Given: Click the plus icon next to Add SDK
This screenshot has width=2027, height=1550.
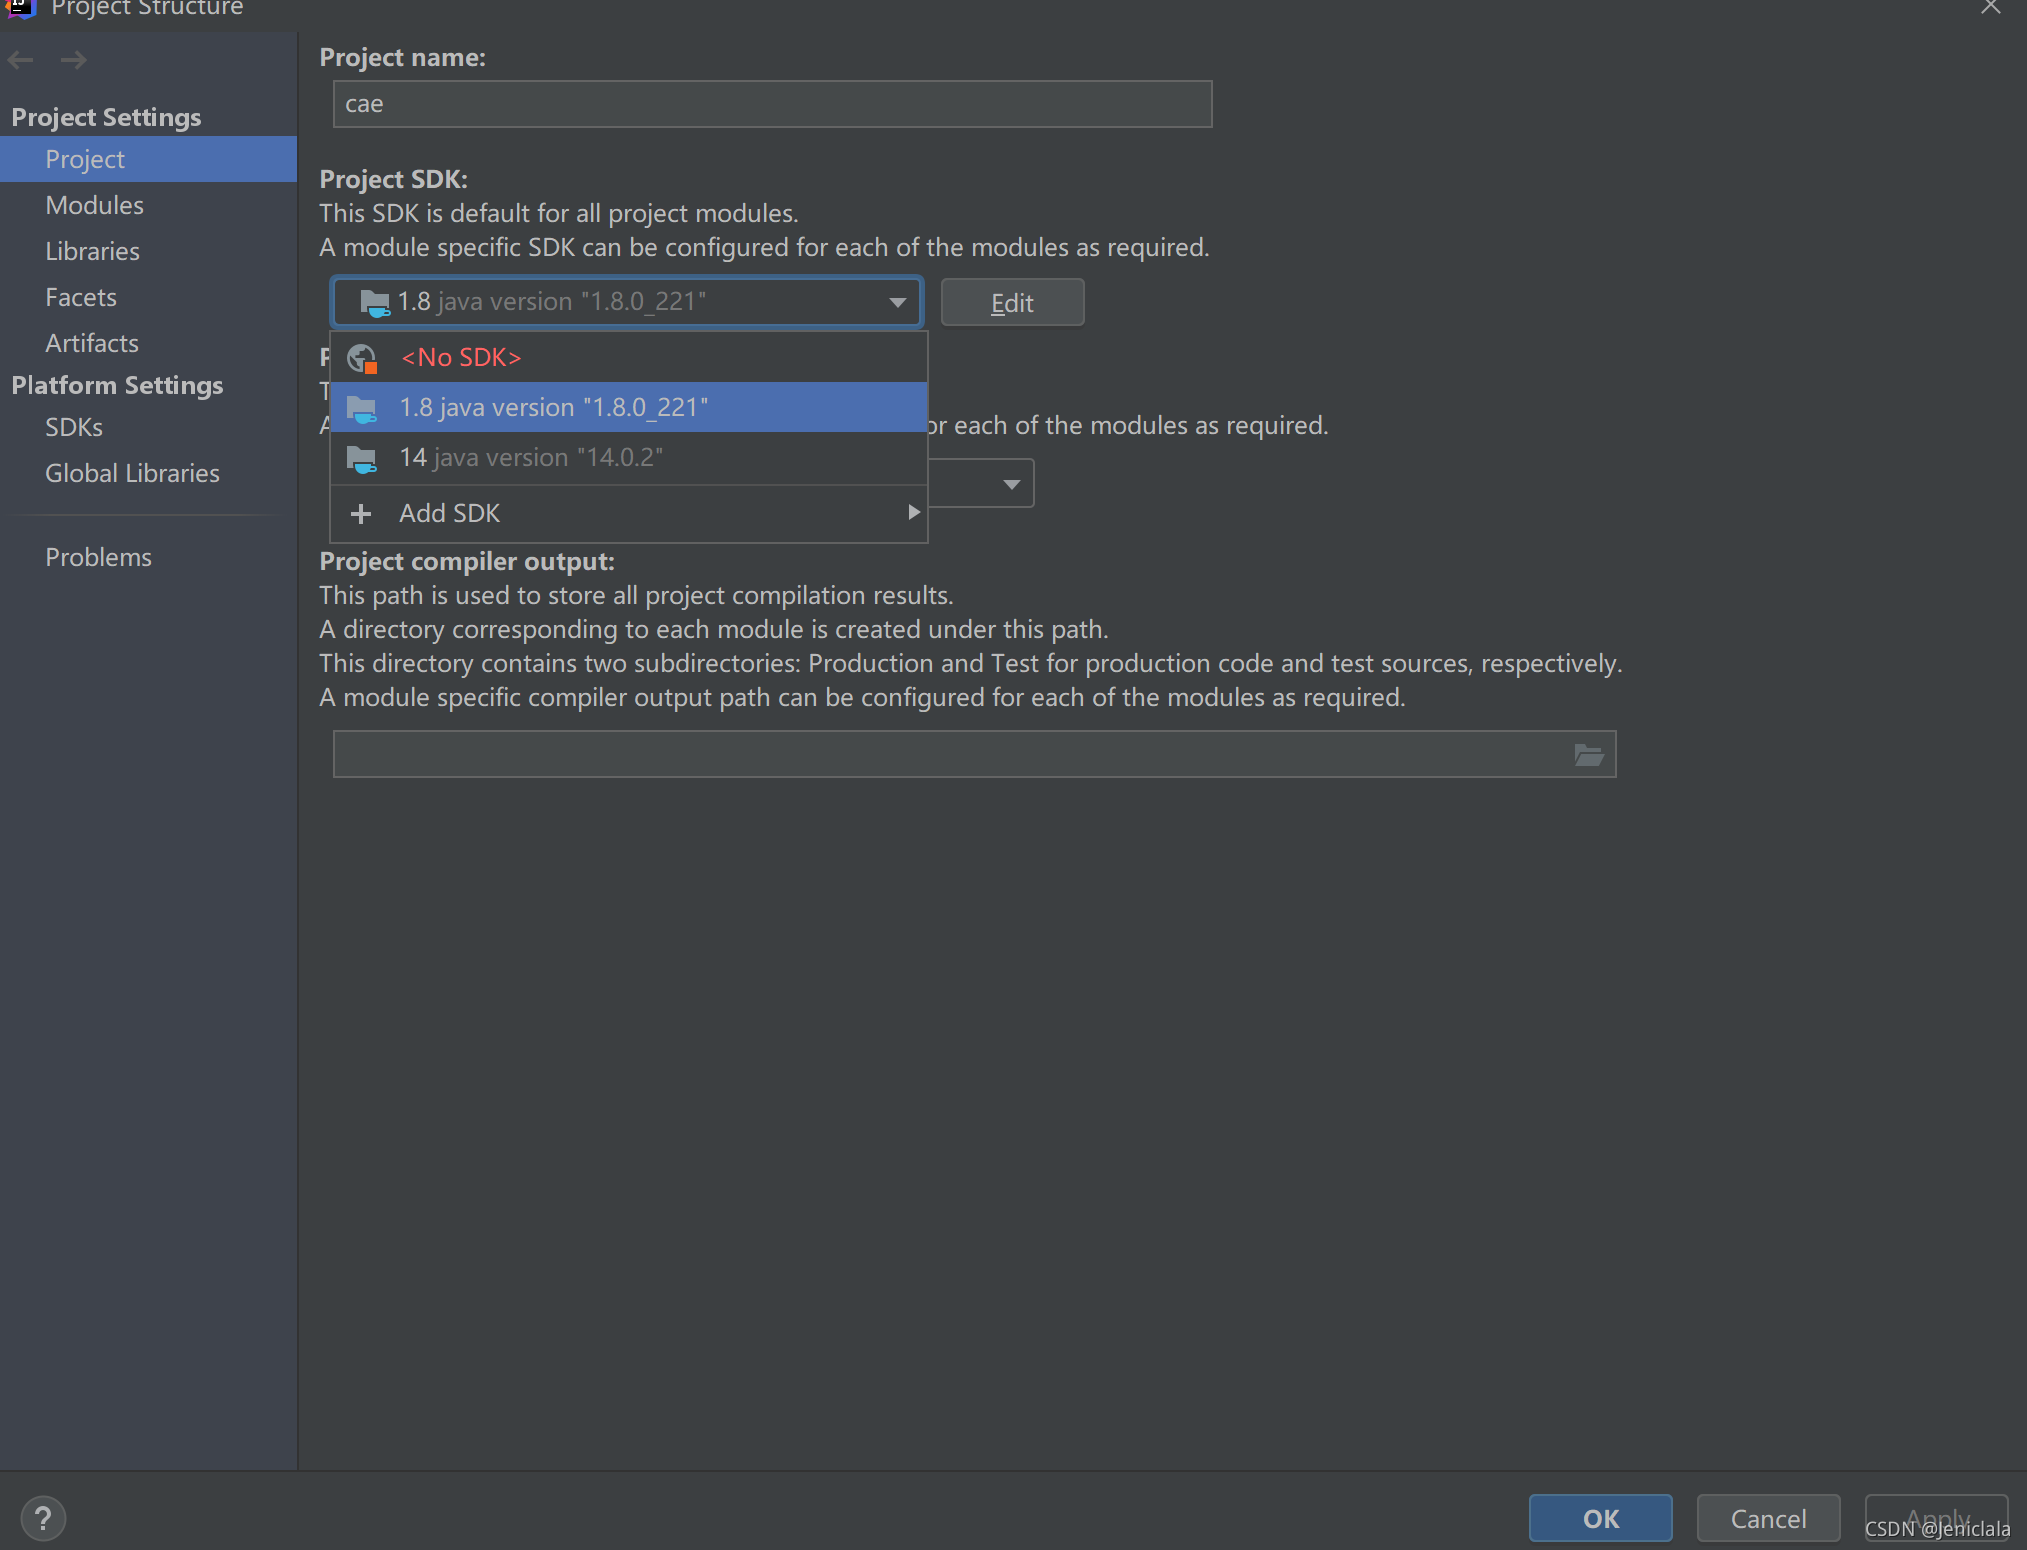Looking at the screenshot, I should coord(361,513).
